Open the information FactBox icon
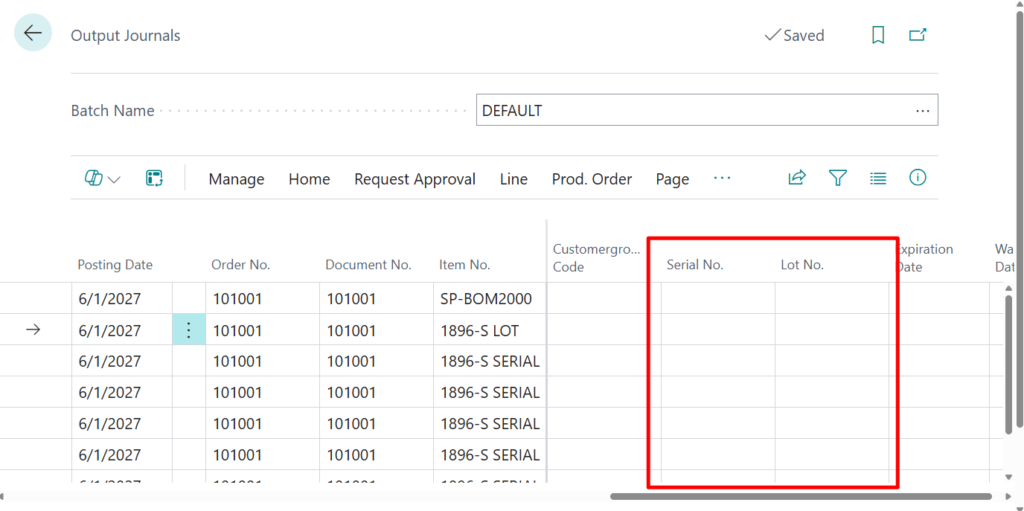This screenshot has width=1024, height=511. [x=917, y=178]
